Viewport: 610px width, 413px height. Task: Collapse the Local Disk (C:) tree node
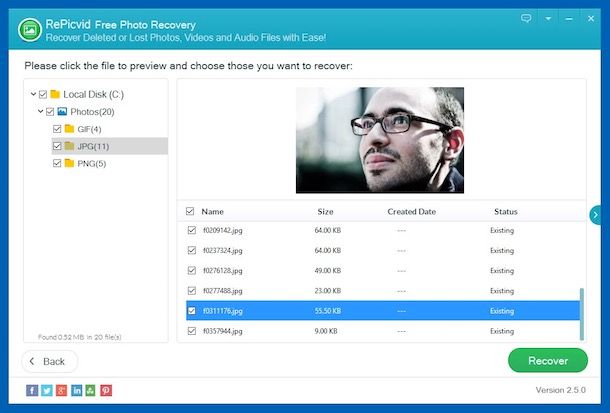(33, 94)
